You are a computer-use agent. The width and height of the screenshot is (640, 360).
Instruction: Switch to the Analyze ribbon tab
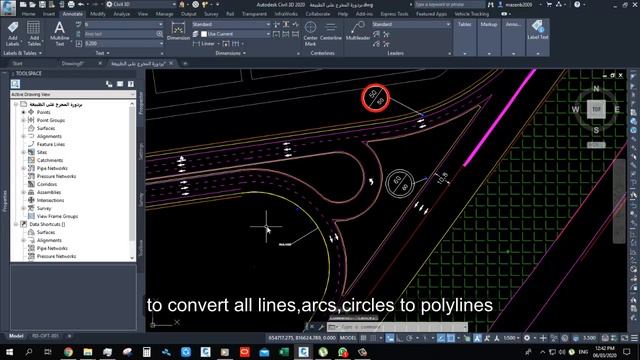pos(122,14)
